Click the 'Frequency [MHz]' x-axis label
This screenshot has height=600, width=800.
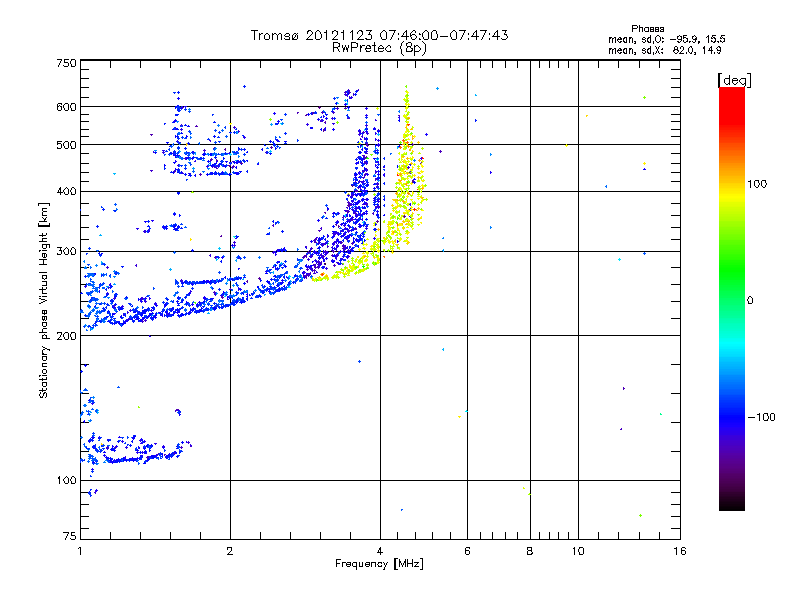[x=379, y=564]
